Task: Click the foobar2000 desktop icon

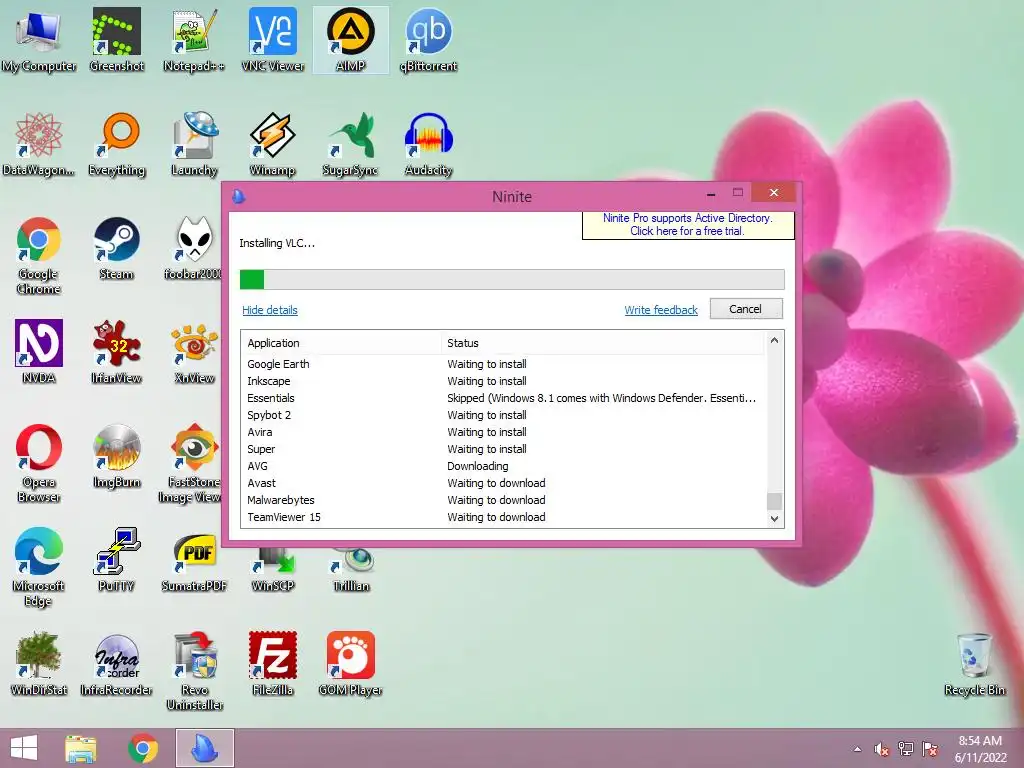Action: click(x=193, y=249)
